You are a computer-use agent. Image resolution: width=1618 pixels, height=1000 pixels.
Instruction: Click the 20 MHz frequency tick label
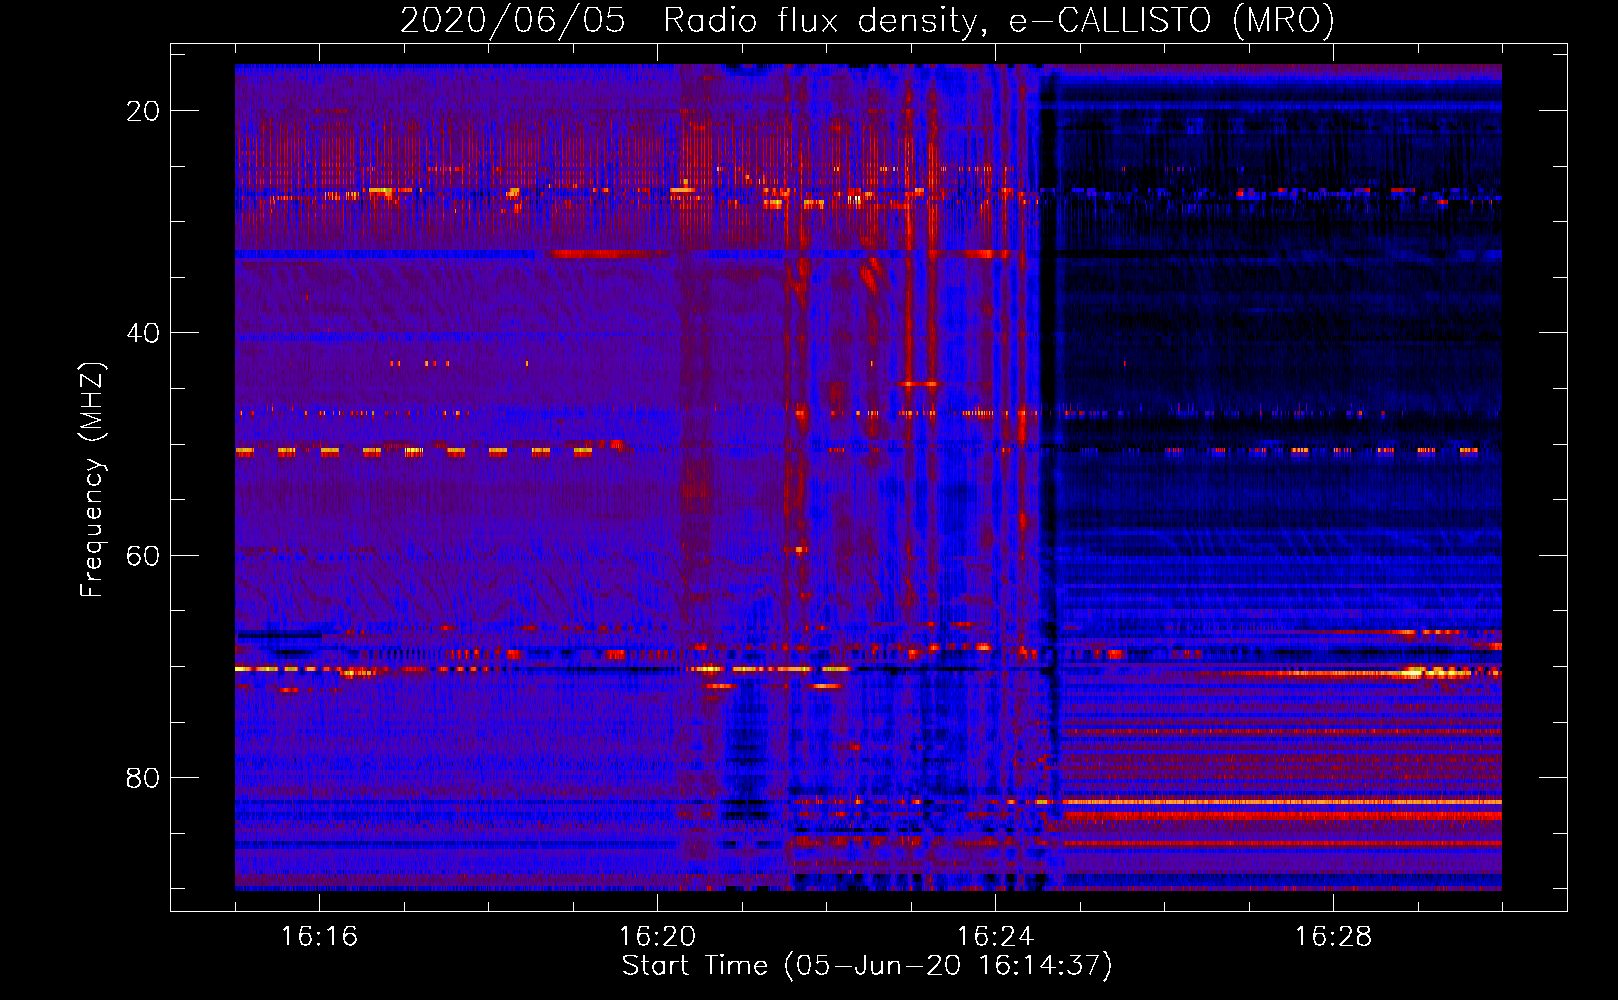click(143, 111)
